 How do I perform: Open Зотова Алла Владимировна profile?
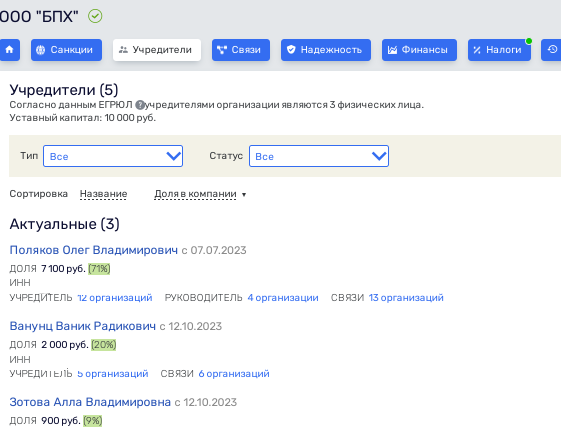tap(90, 402)
